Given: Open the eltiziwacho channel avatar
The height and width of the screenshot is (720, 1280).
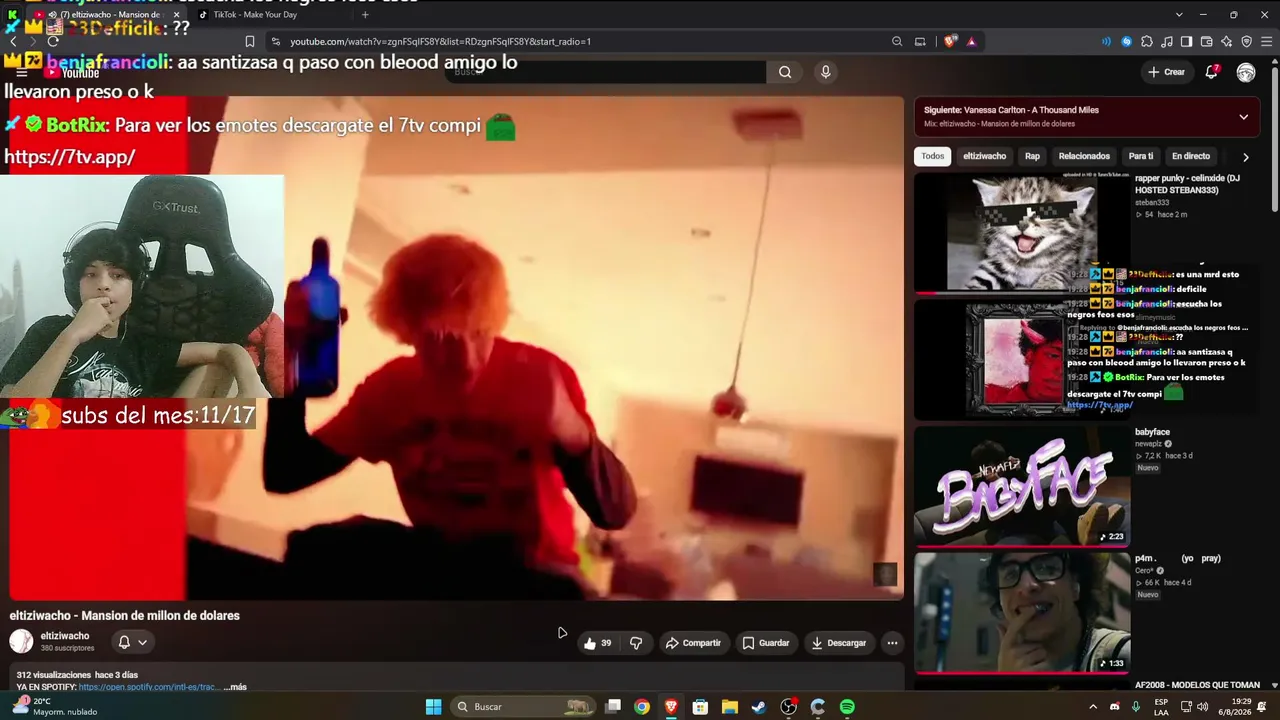Looking at the screenshot, I should (x=21, y=642).
